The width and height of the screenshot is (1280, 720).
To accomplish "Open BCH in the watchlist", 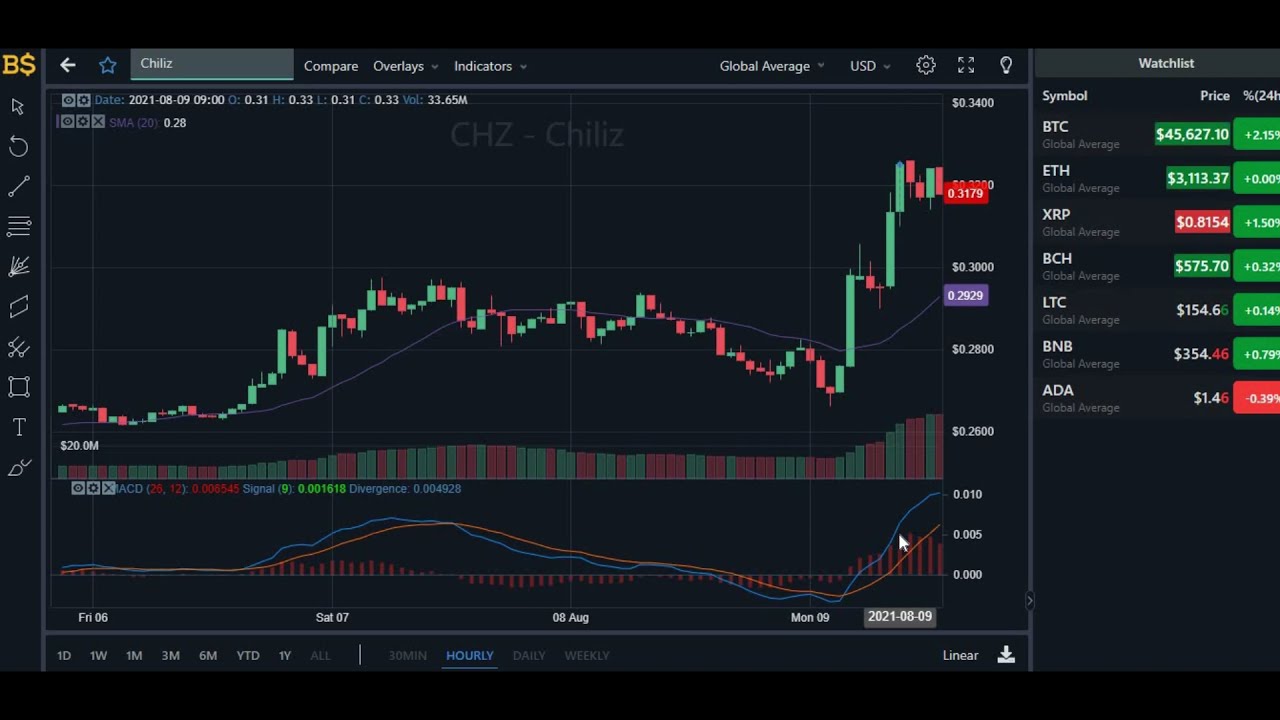I will tap(1158, 266).
